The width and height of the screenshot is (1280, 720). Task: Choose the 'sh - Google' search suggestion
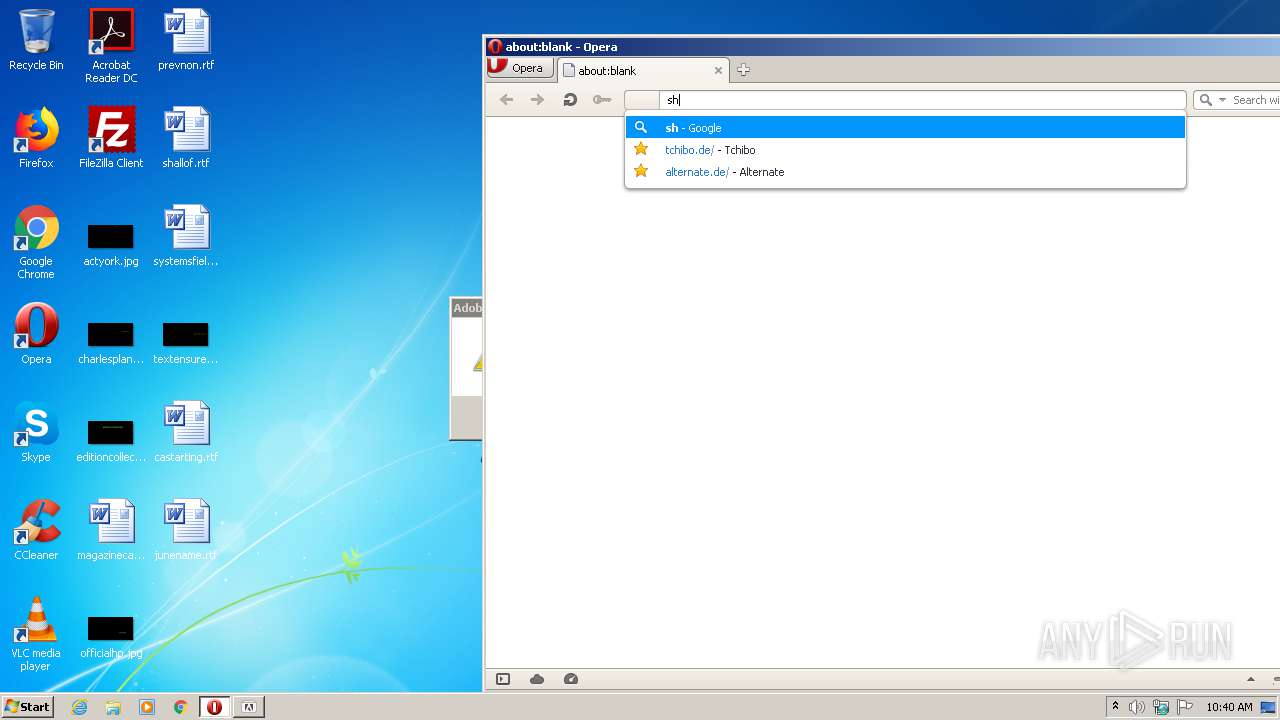point(905,128)
